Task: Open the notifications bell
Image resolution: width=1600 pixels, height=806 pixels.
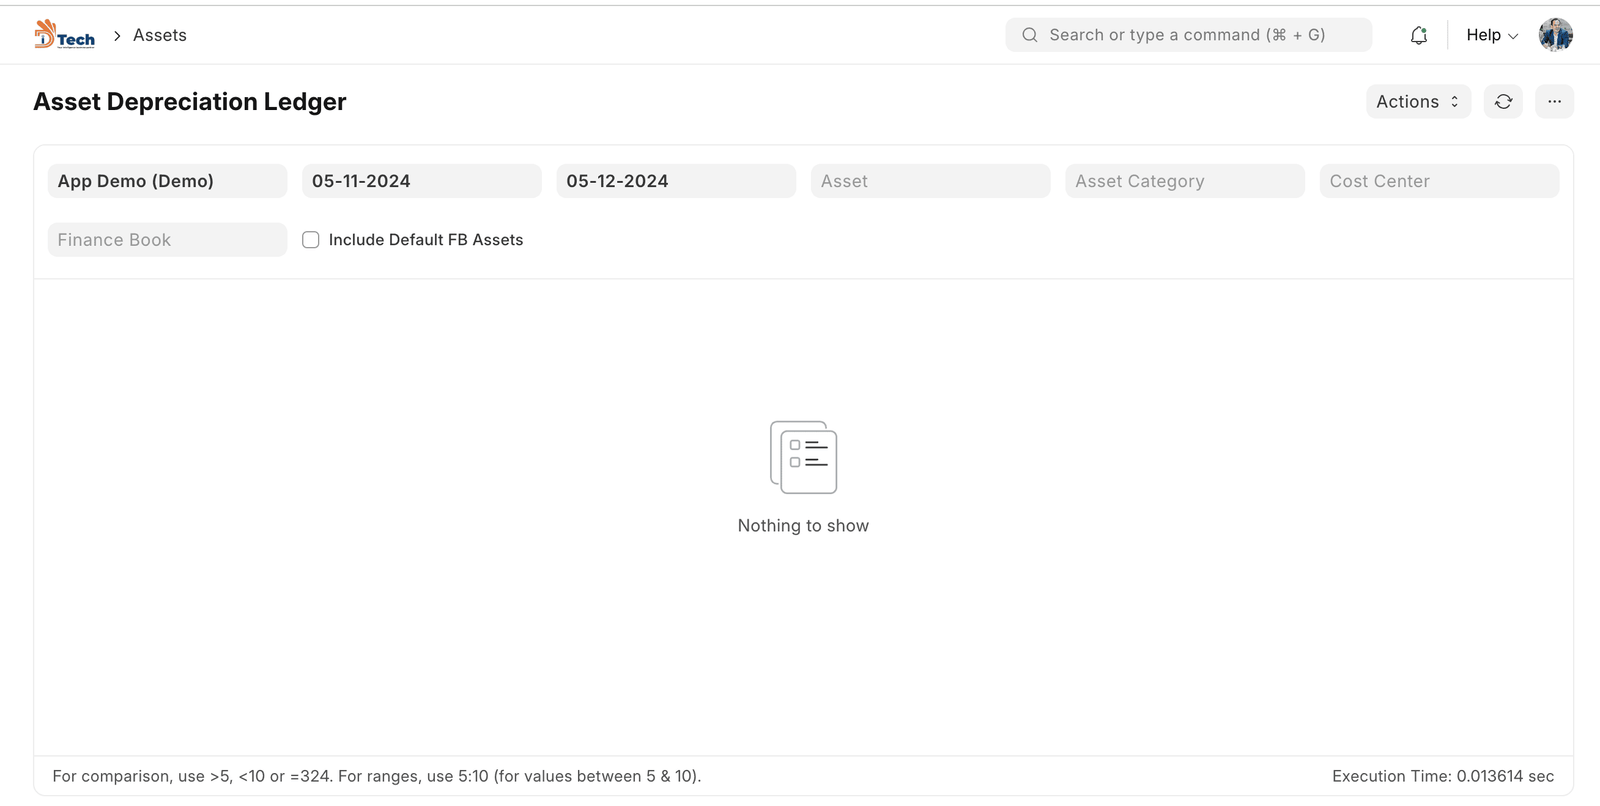Action: pos(1418,35)
